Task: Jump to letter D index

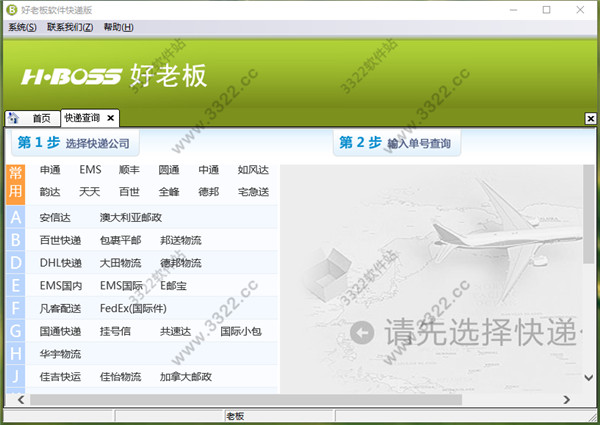Action: click(15, 263)
